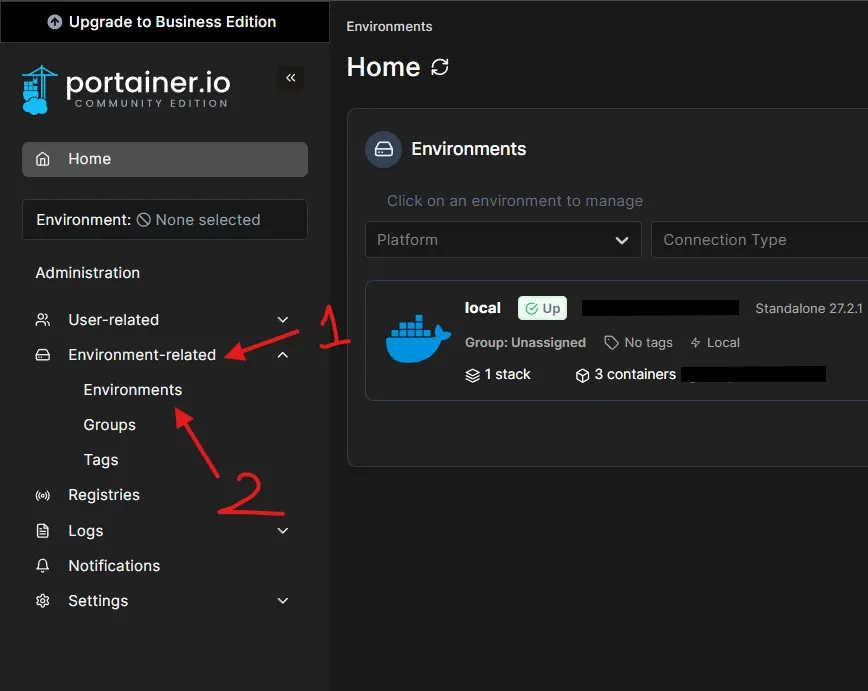Open Environments in the sidebar
The width and height of the screenshot is (868, 691).
coord(132,390)
